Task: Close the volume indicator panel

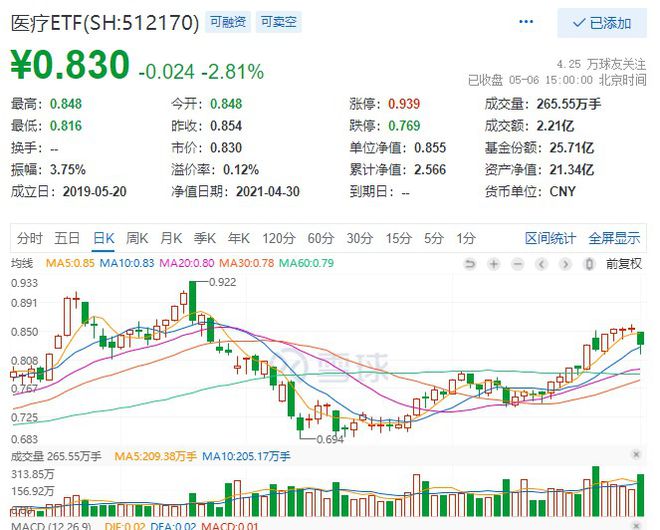Action: pyautogui.click(x=636, y=454)
